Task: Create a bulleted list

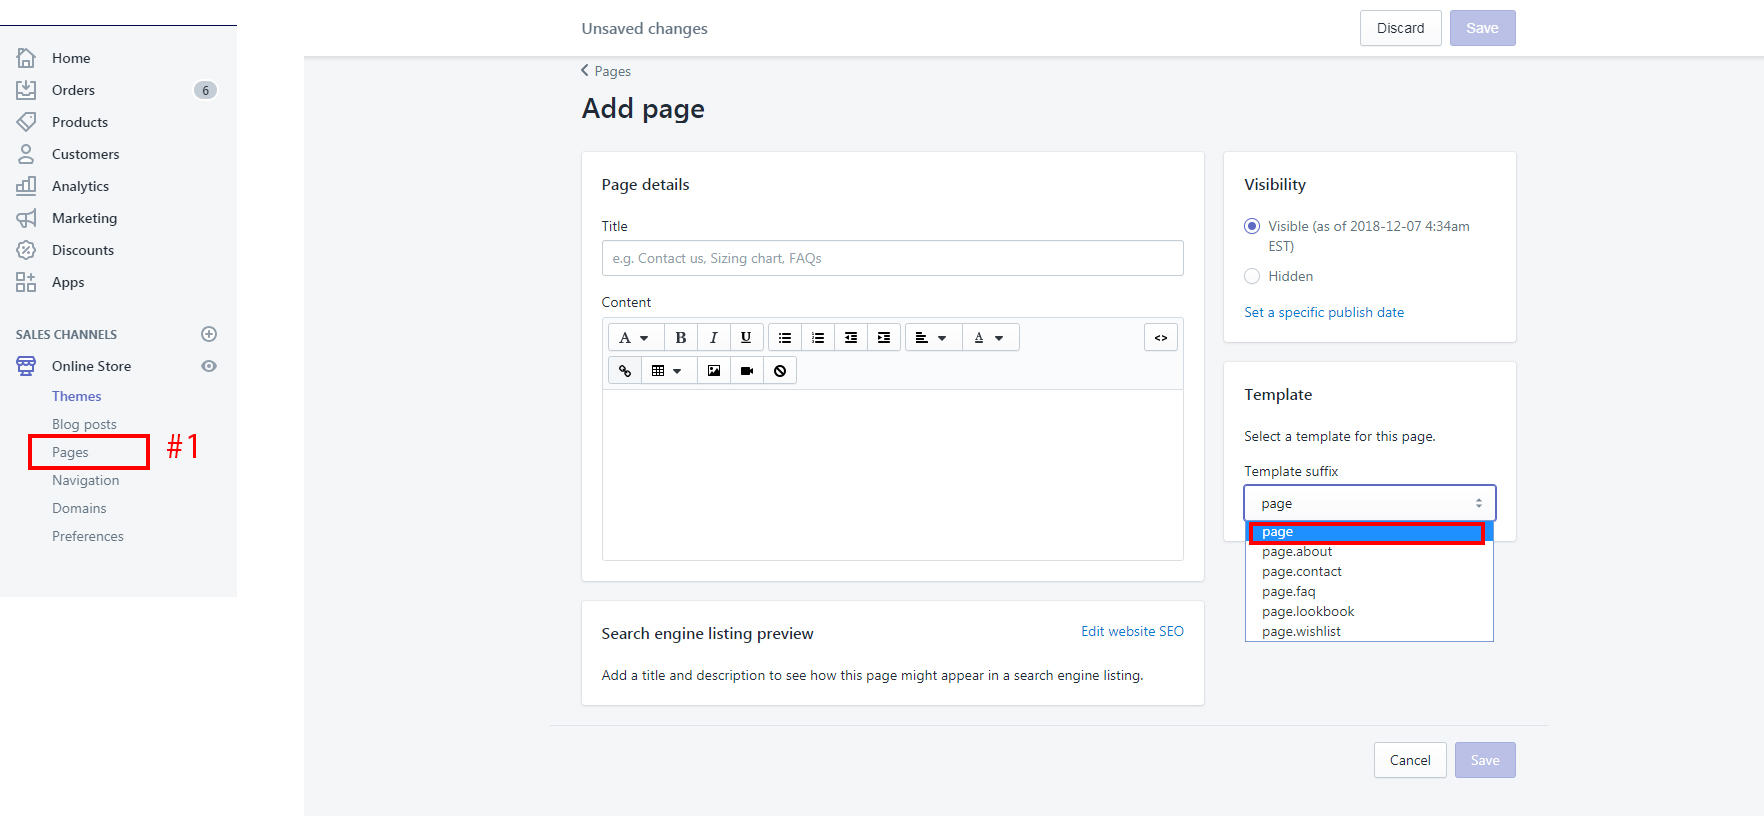Action: pyautogui.click(x=785, y=338)
